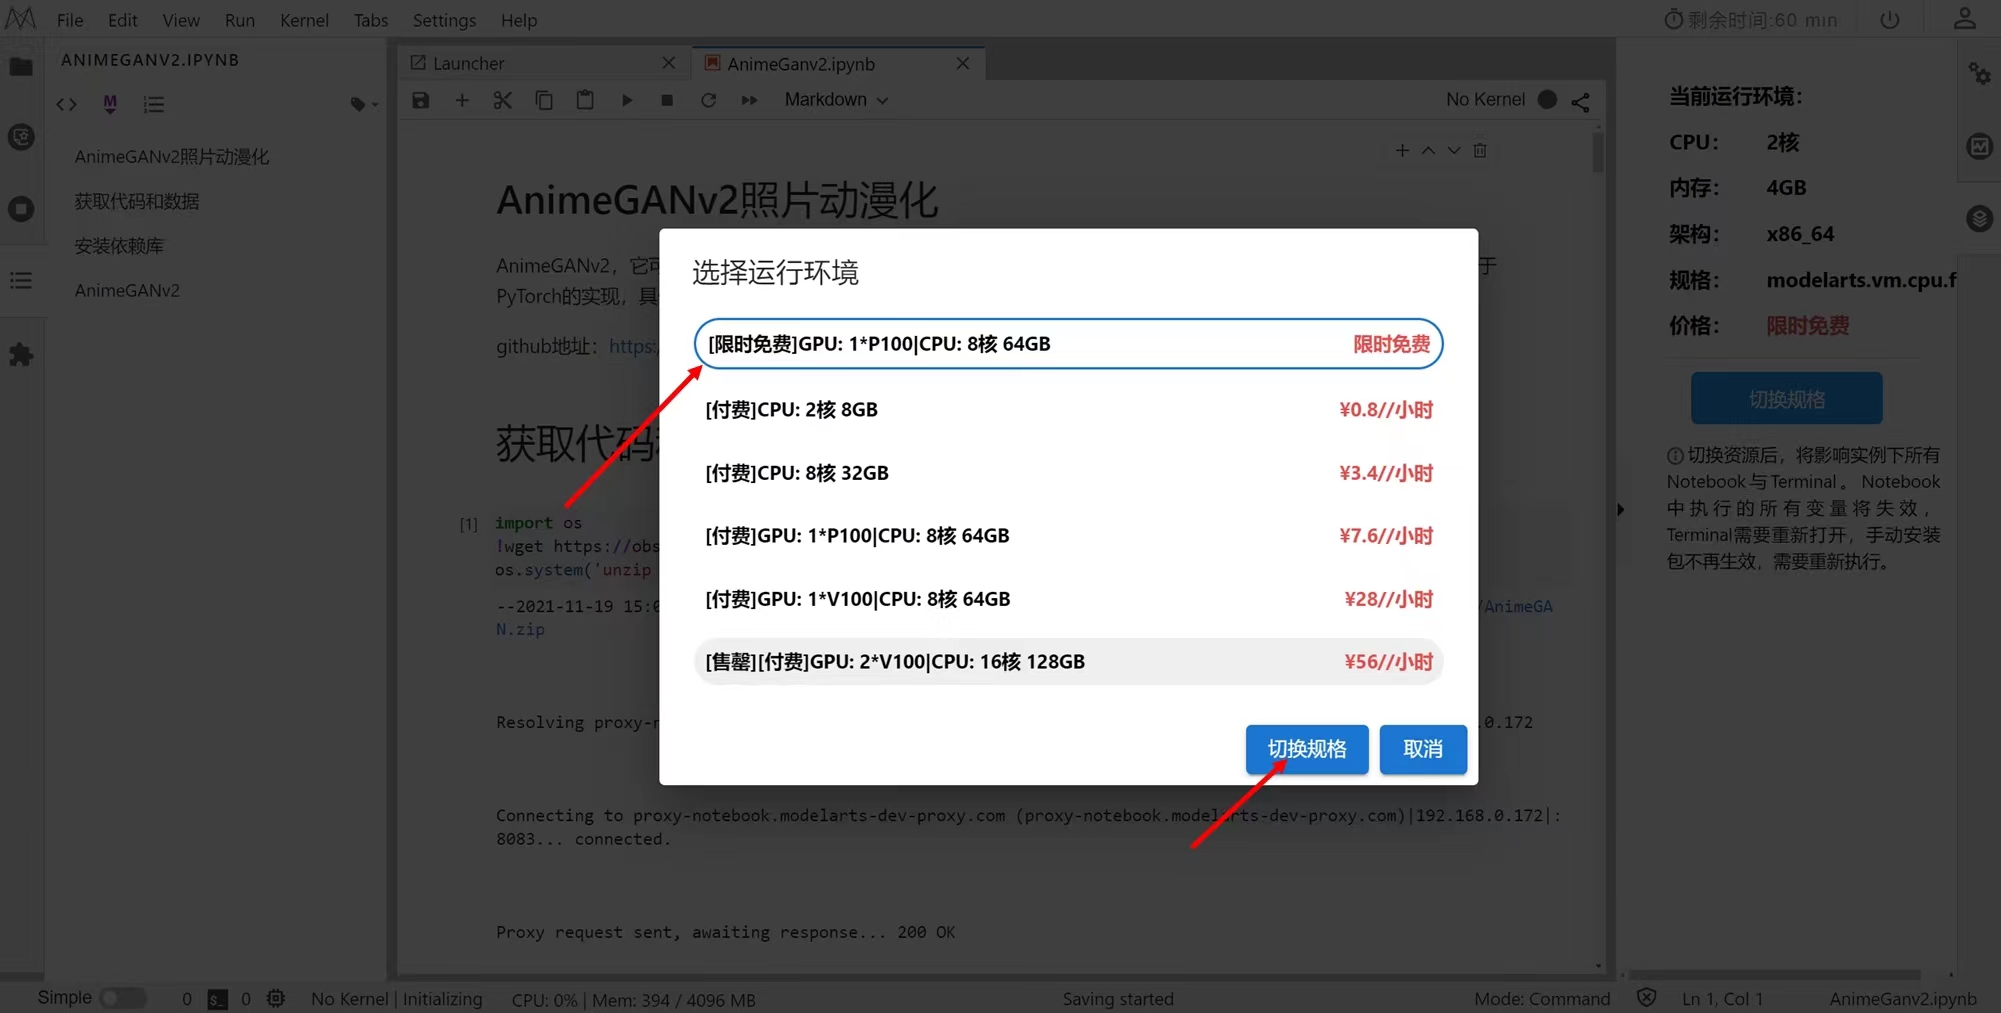Open the Kernel menu
The height and width of the screenshot is (1013, 2001).
point(304,20)
